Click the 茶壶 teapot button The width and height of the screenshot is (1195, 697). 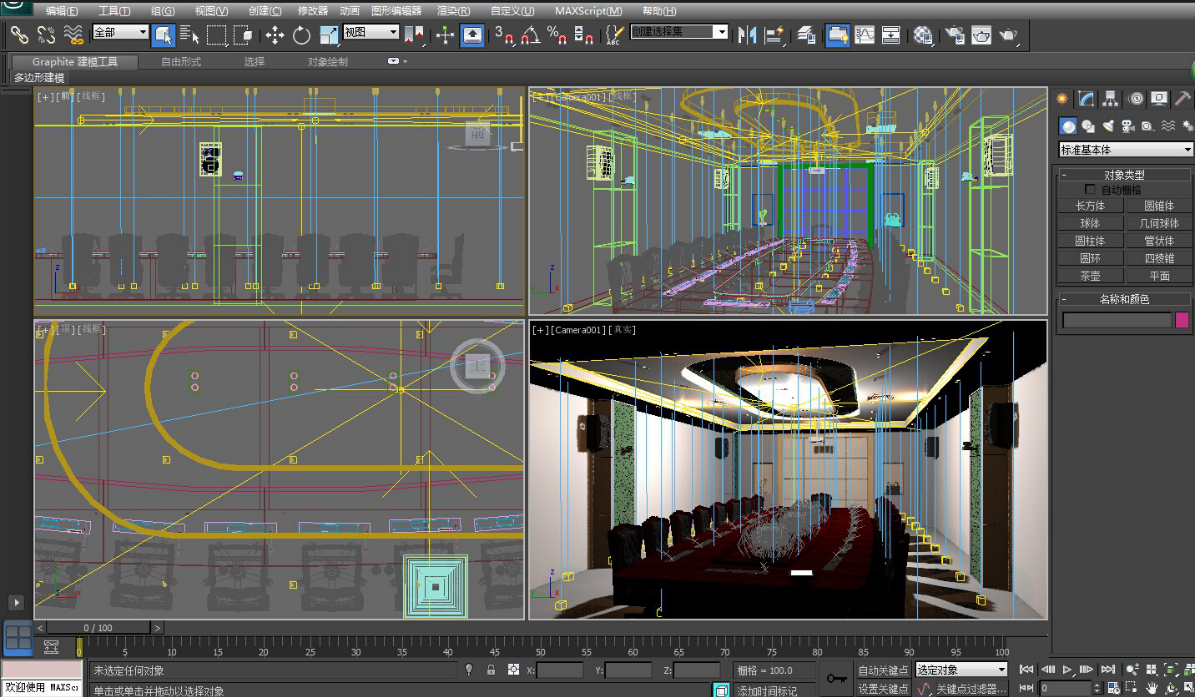[x=1090, y=276]
